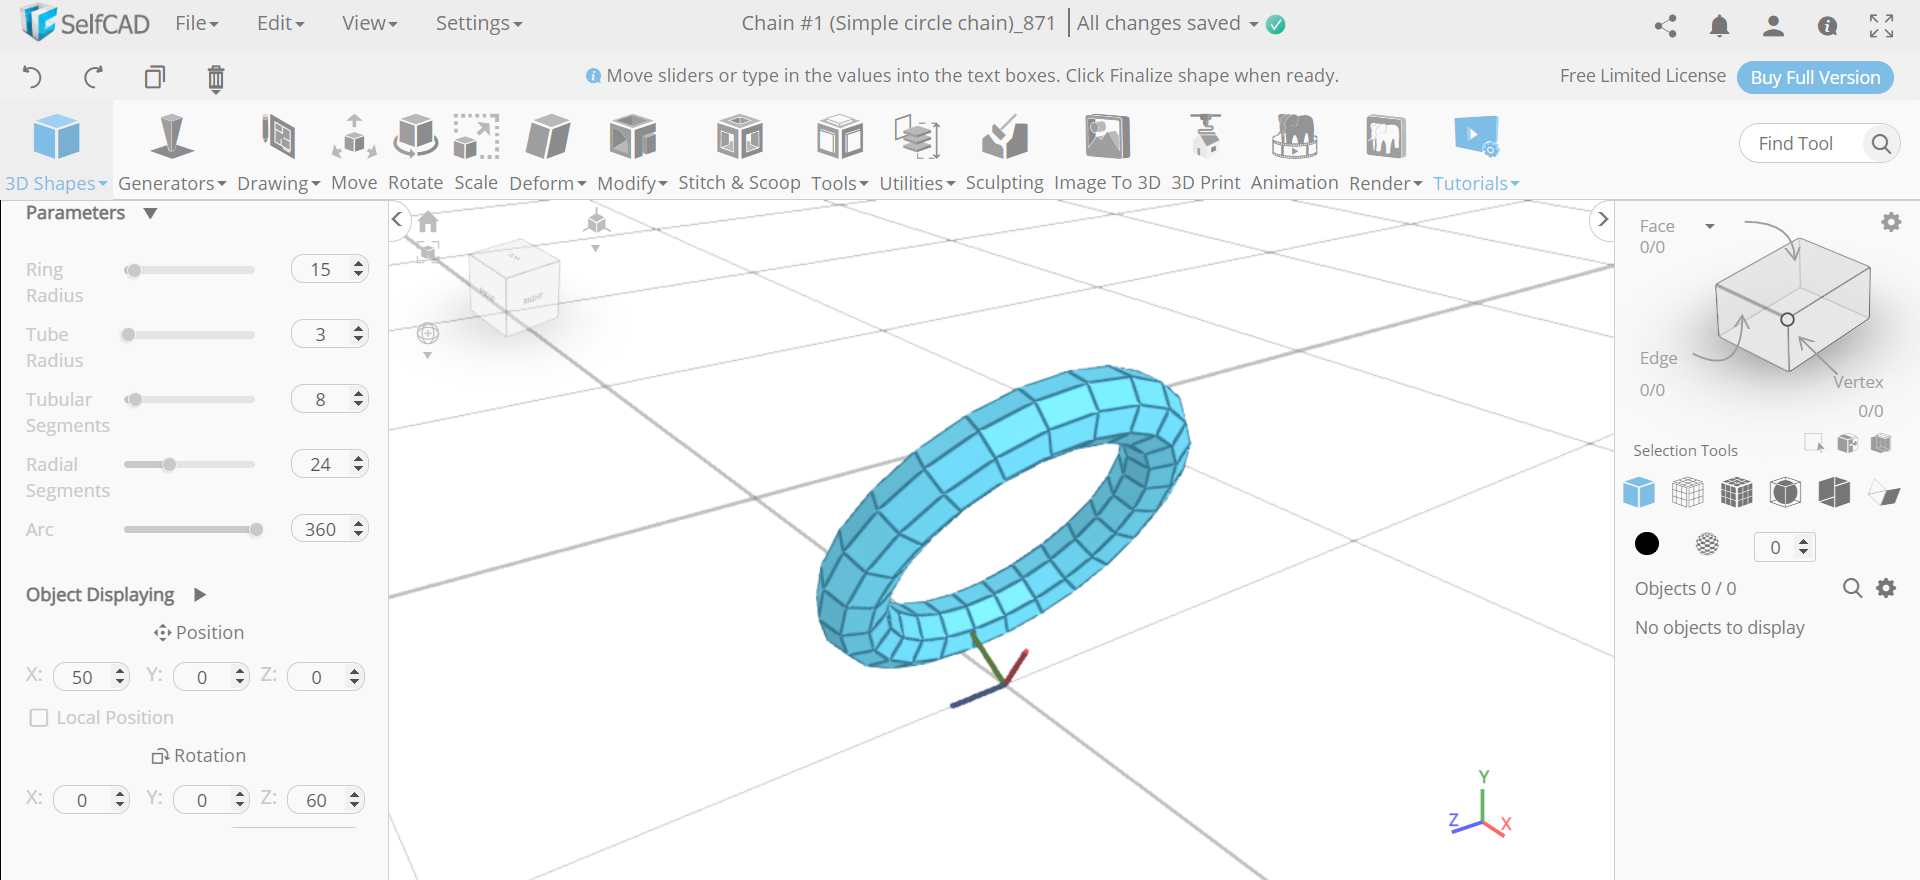Expand the Object Displaying section
Screen dimensions: 1920x880
pyautogui.click(x=199, y=595)
